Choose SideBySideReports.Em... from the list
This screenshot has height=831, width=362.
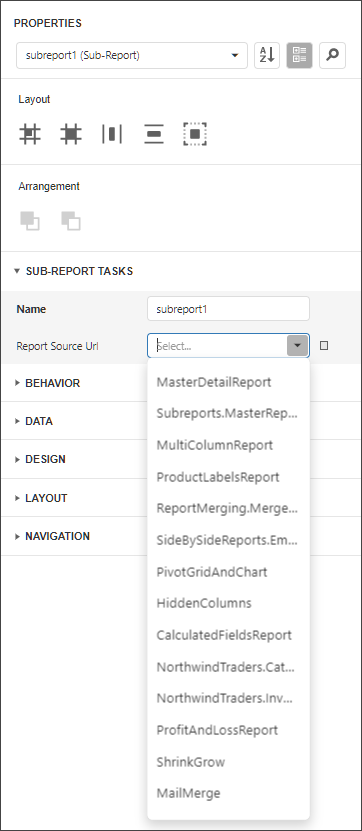(x=228, y=541)
